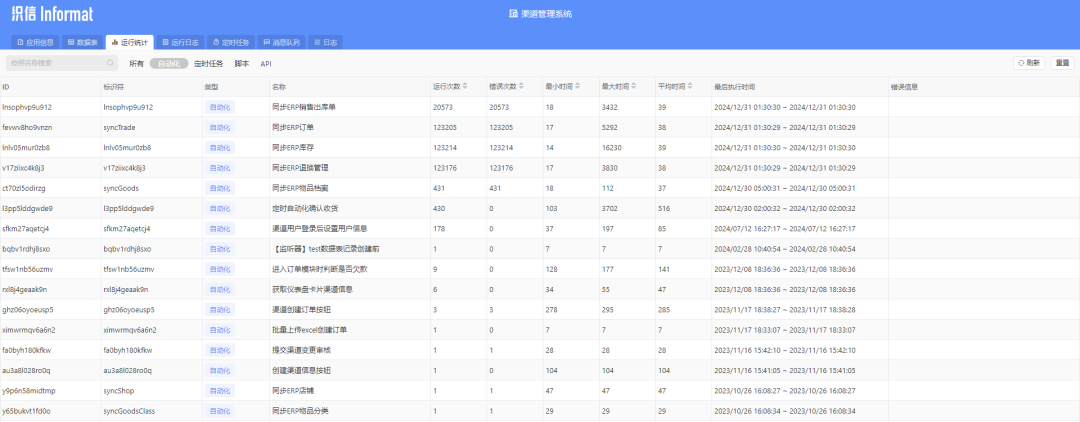Click the 自动化 tag in syncTrade row

pyautogui.click(x=220, y=127)
